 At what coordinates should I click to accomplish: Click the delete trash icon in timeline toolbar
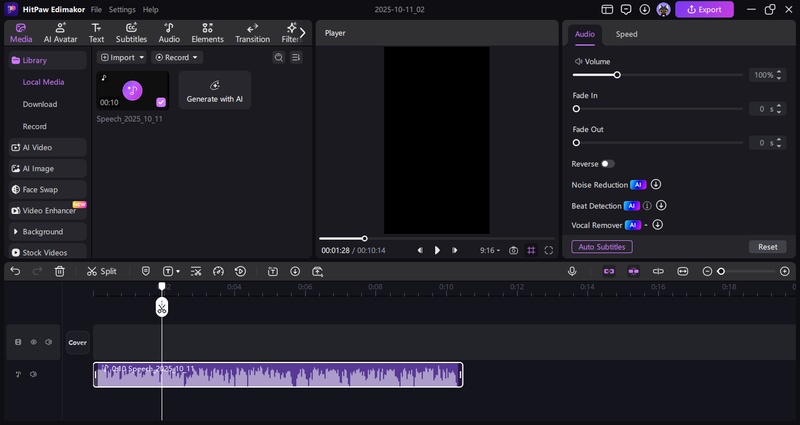60,271
